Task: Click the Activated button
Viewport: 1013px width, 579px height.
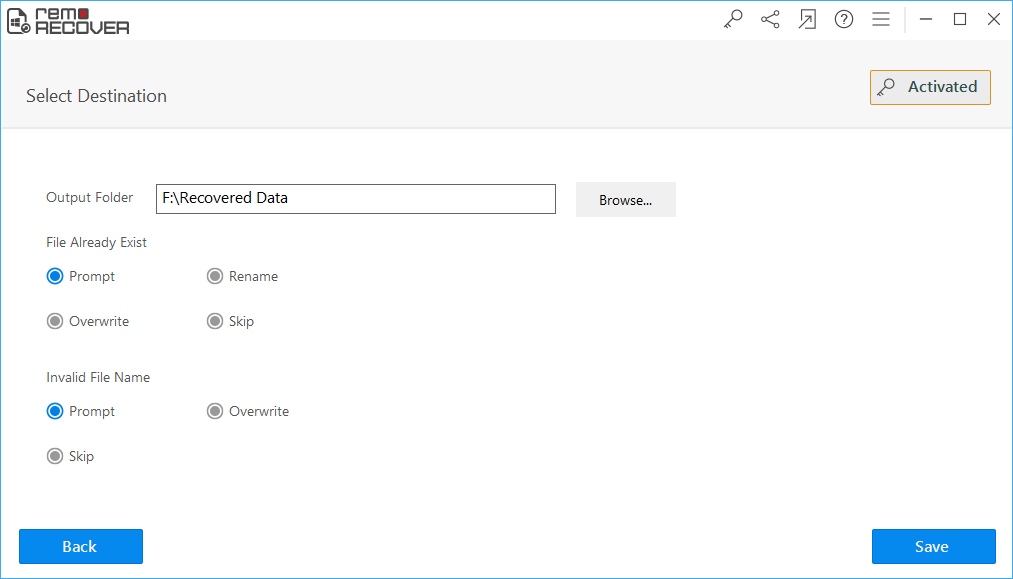Action: [x=930, y=87]
